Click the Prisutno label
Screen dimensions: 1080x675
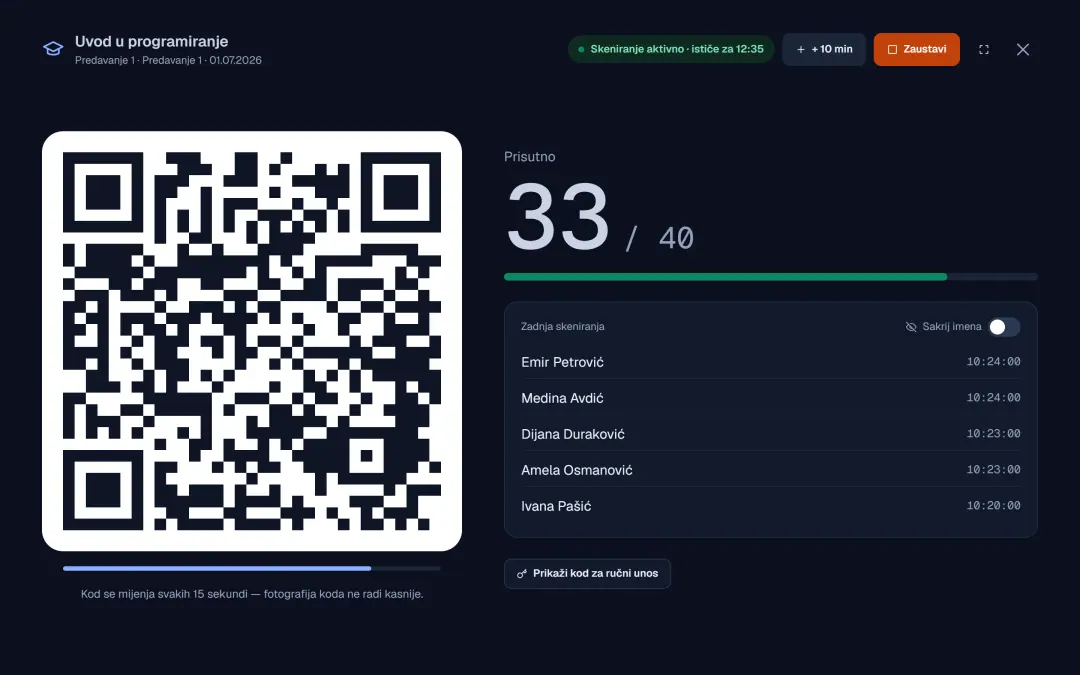pyautogui.click(x=530, y=156)
